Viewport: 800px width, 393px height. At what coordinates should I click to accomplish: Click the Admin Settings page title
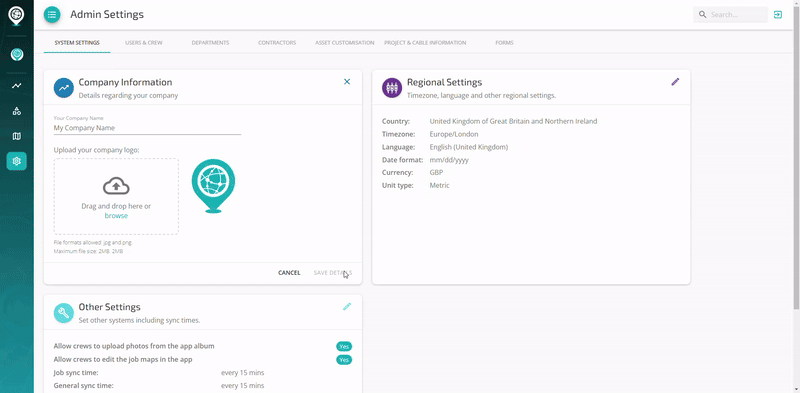(107, 14)
